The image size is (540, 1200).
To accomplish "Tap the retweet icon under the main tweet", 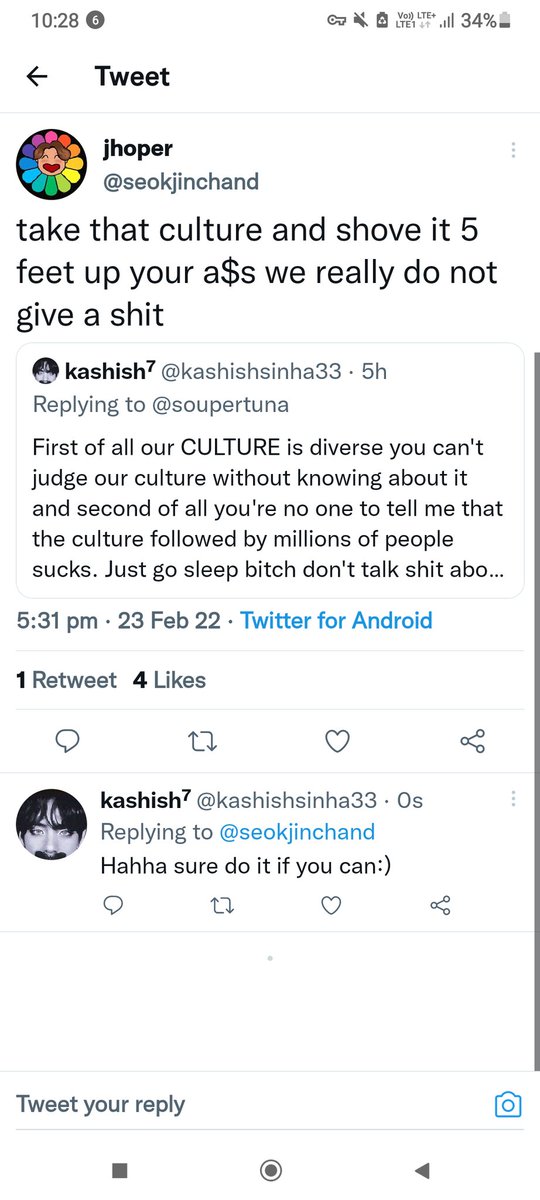I will click(x=203, y=741).
